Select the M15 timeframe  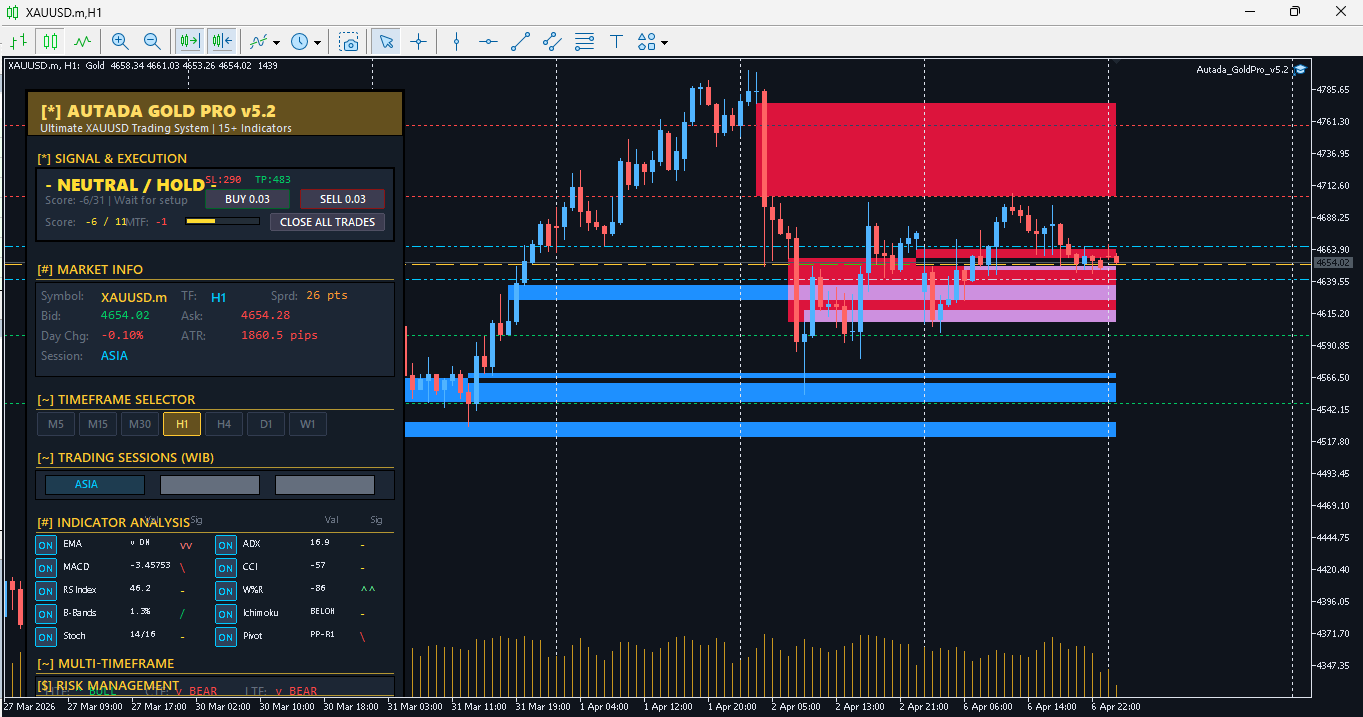click(98, 424)
